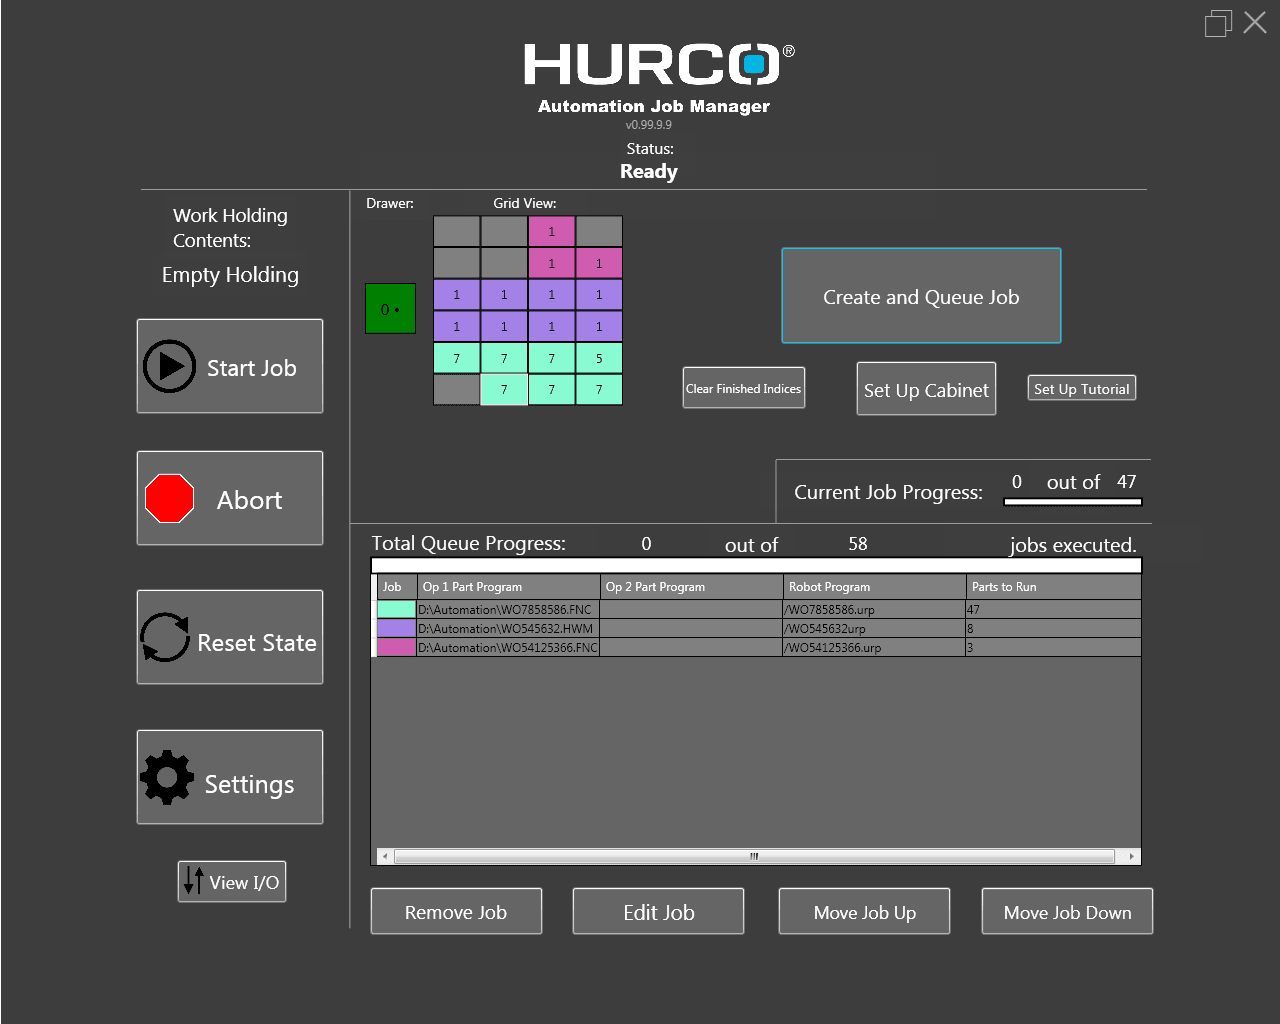This screenshot has width=1280, height=1024.
Task: Click the job list scrollbar left arrow
Action: [385, 856]
